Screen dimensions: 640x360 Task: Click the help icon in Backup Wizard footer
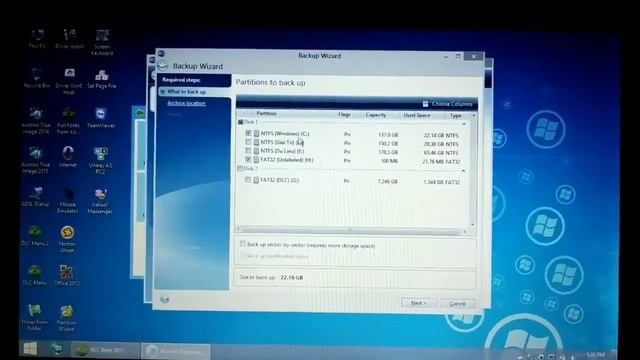(x=164, y=299)
